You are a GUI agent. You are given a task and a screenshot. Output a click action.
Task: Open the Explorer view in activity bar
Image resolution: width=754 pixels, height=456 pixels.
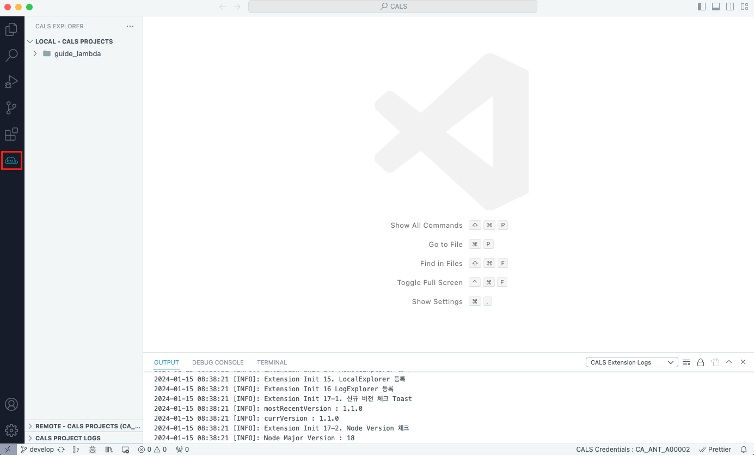point(12,29)
